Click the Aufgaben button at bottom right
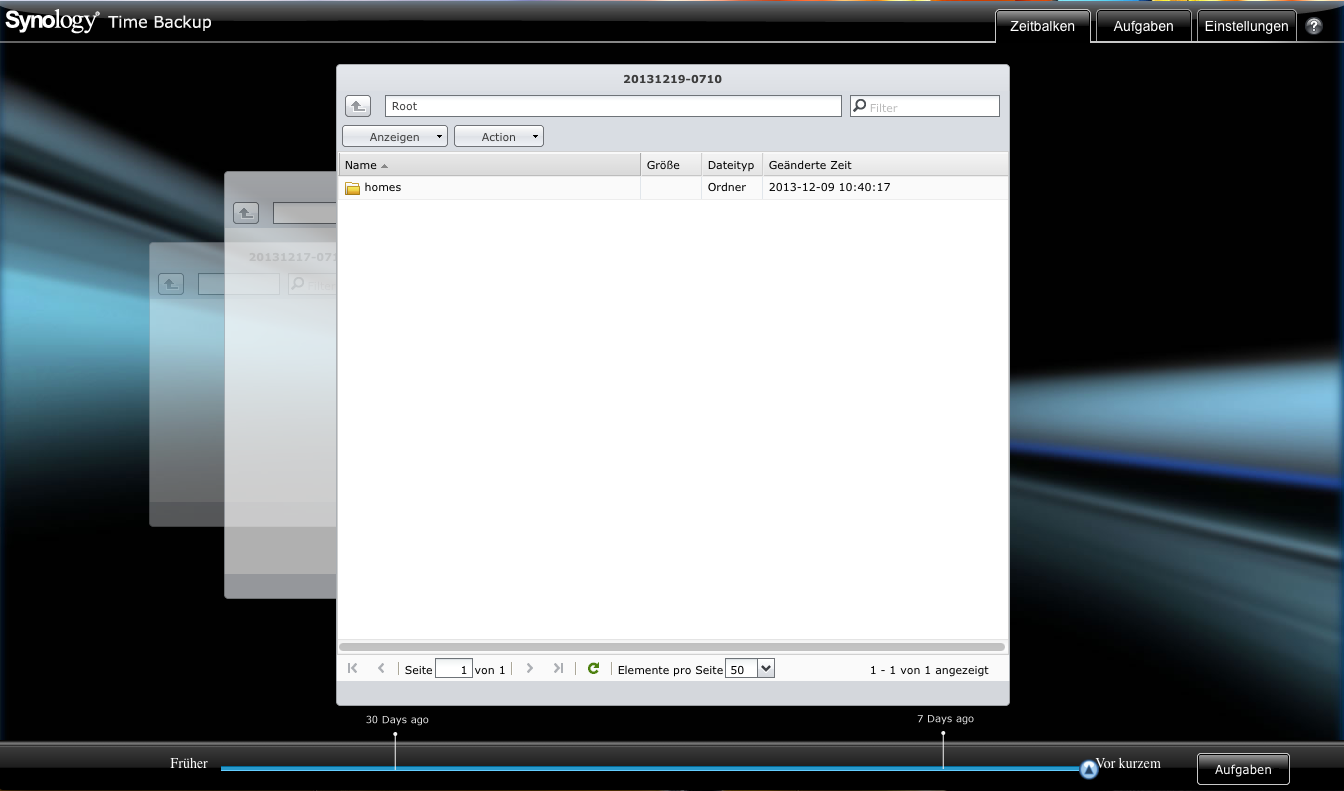The height and width of the screenshot is (791, 1344). [x=1243, y=769]
